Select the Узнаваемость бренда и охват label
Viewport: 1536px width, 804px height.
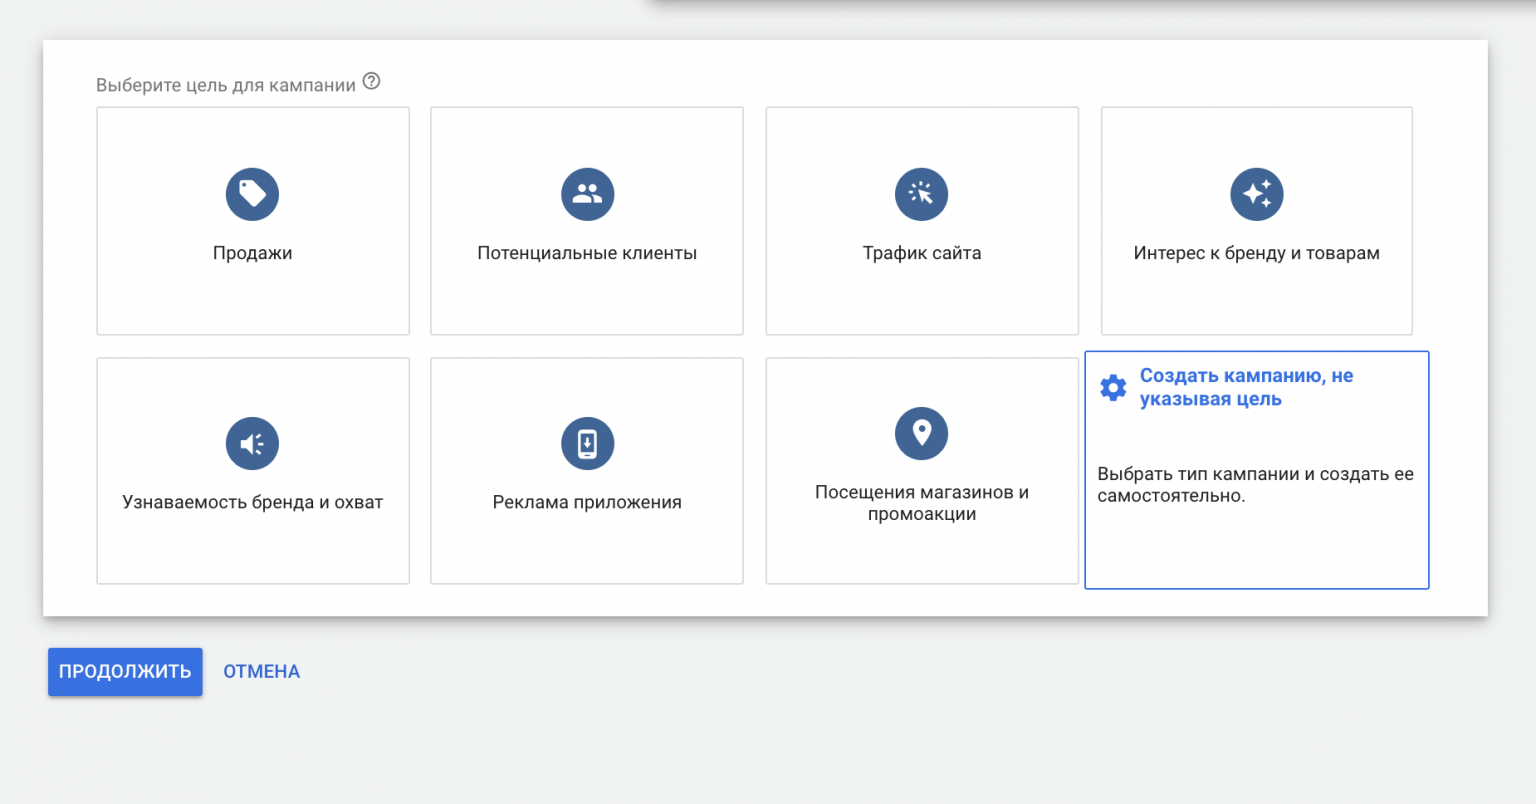pos(252,502)
